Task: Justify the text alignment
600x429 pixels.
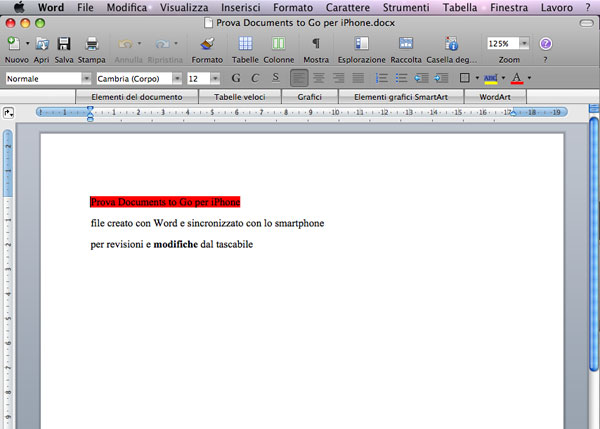Action: coord(358,78)
